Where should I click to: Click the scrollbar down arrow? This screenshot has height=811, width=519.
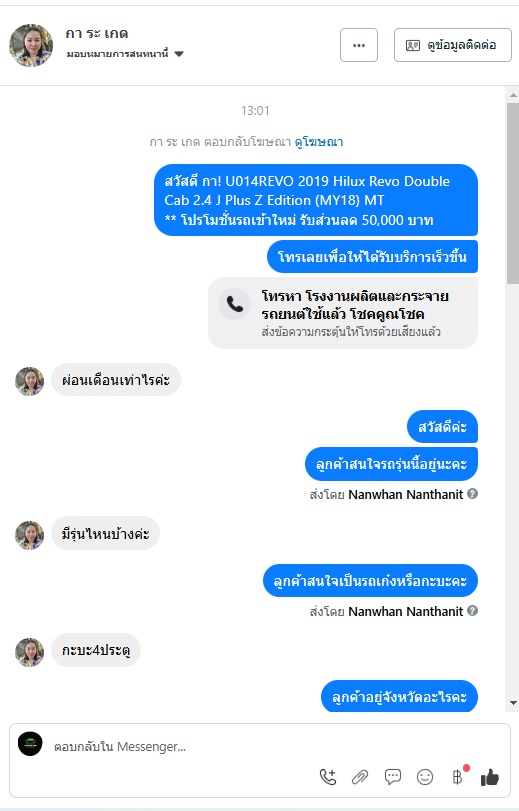tap(513, 703)
